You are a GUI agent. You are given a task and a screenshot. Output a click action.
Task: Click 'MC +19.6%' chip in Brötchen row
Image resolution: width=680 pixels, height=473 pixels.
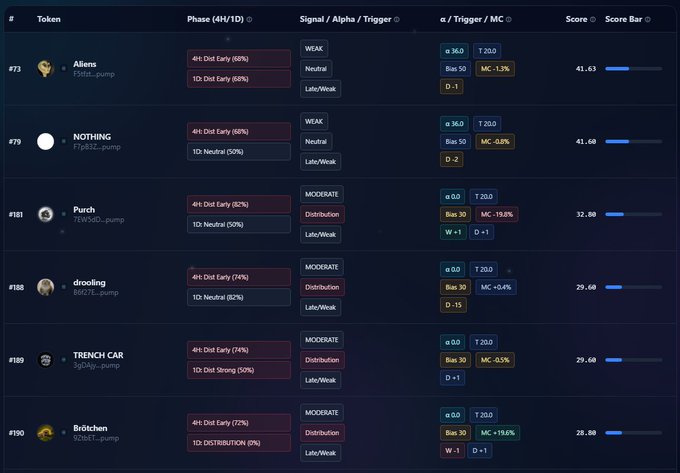(498, 433)
